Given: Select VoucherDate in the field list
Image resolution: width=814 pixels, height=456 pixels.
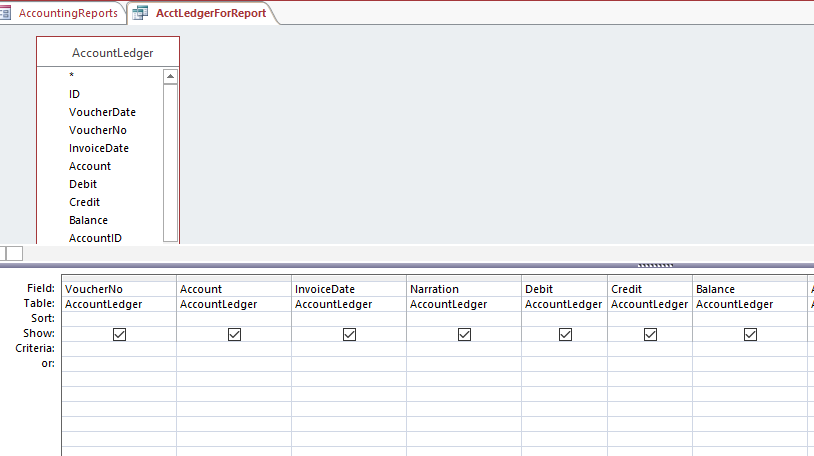Looking at the screenshot, I should point(102,112).
